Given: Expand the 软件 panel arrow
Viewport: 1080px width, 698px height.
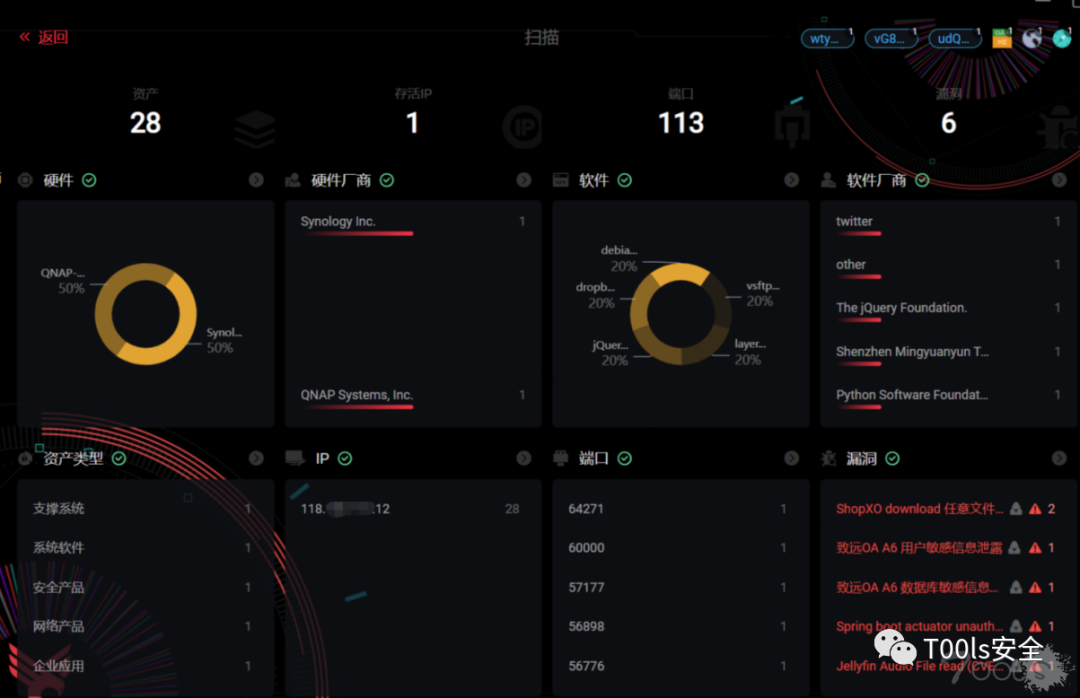Looking at the screenshot, I should 791,181.
